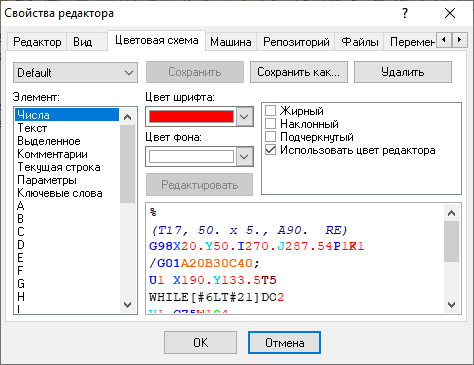Select letter E in the element list
The image size is (474, 365).
click(x=67, y=258)
